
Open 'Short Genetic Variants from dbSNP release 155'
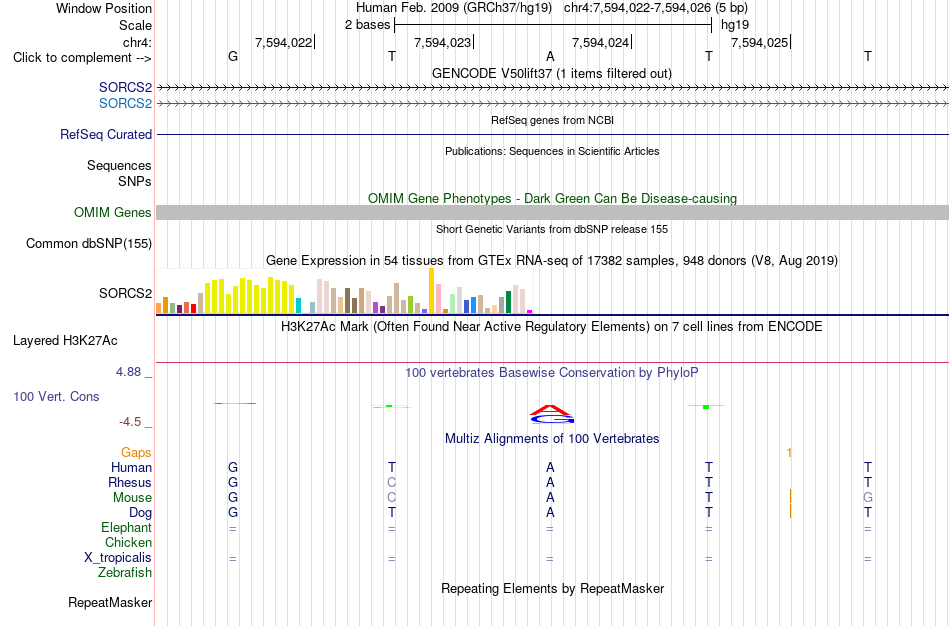tap(552, 229)
